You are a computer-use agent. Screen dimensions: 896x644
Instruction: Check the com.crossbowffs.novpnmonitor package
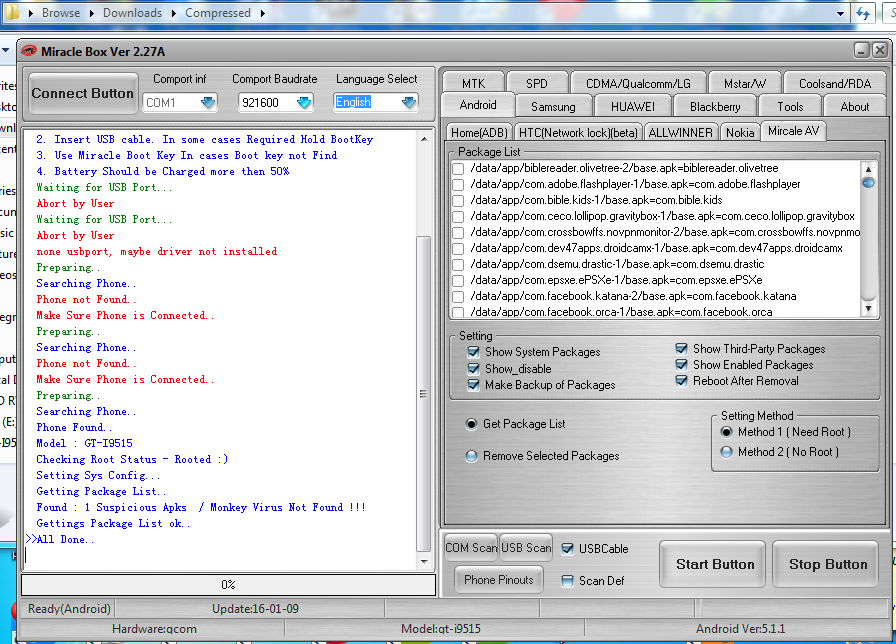coord(458,233)
